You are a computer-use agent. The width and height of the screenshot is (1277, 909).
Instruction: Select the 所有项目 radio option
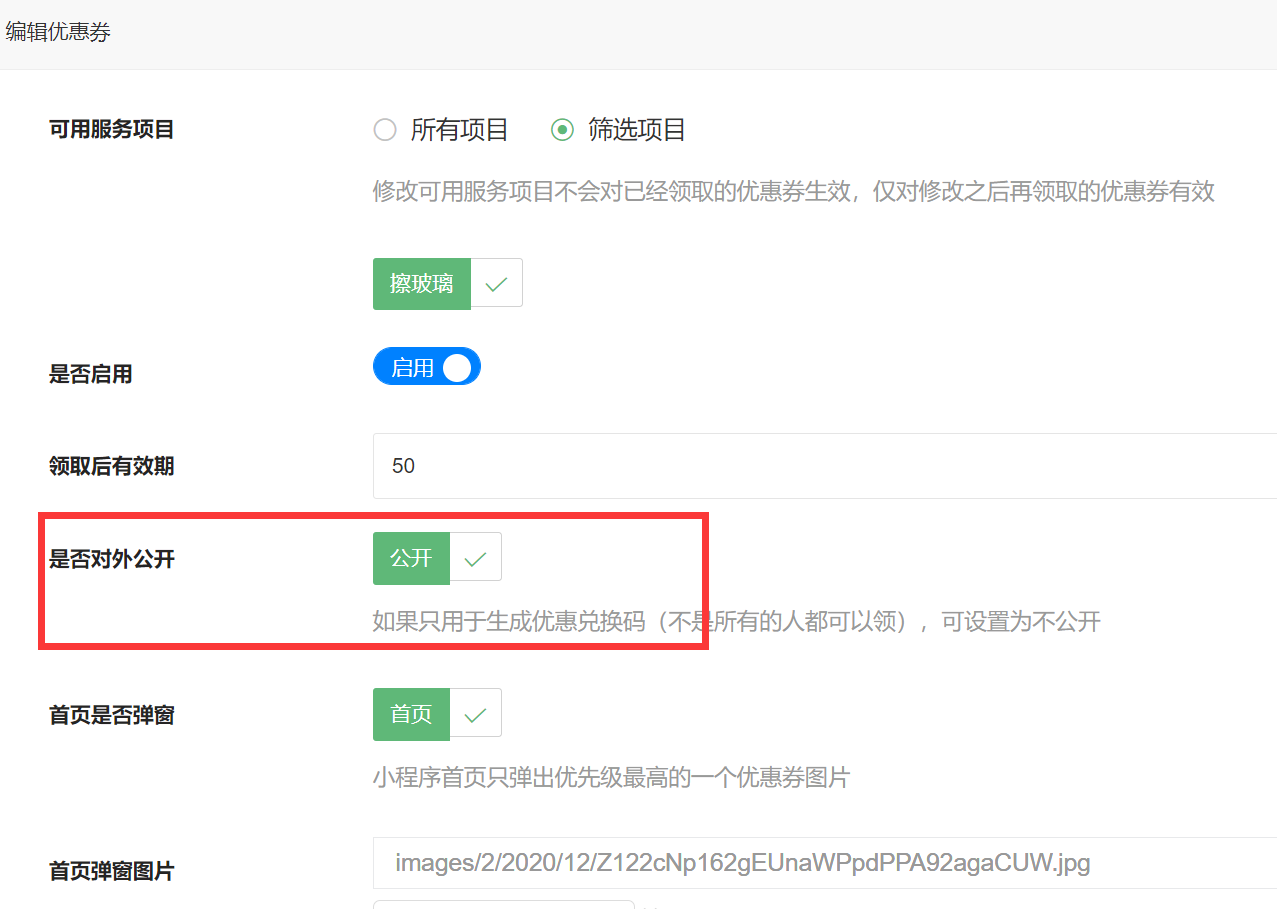click(x=440, y=130)
